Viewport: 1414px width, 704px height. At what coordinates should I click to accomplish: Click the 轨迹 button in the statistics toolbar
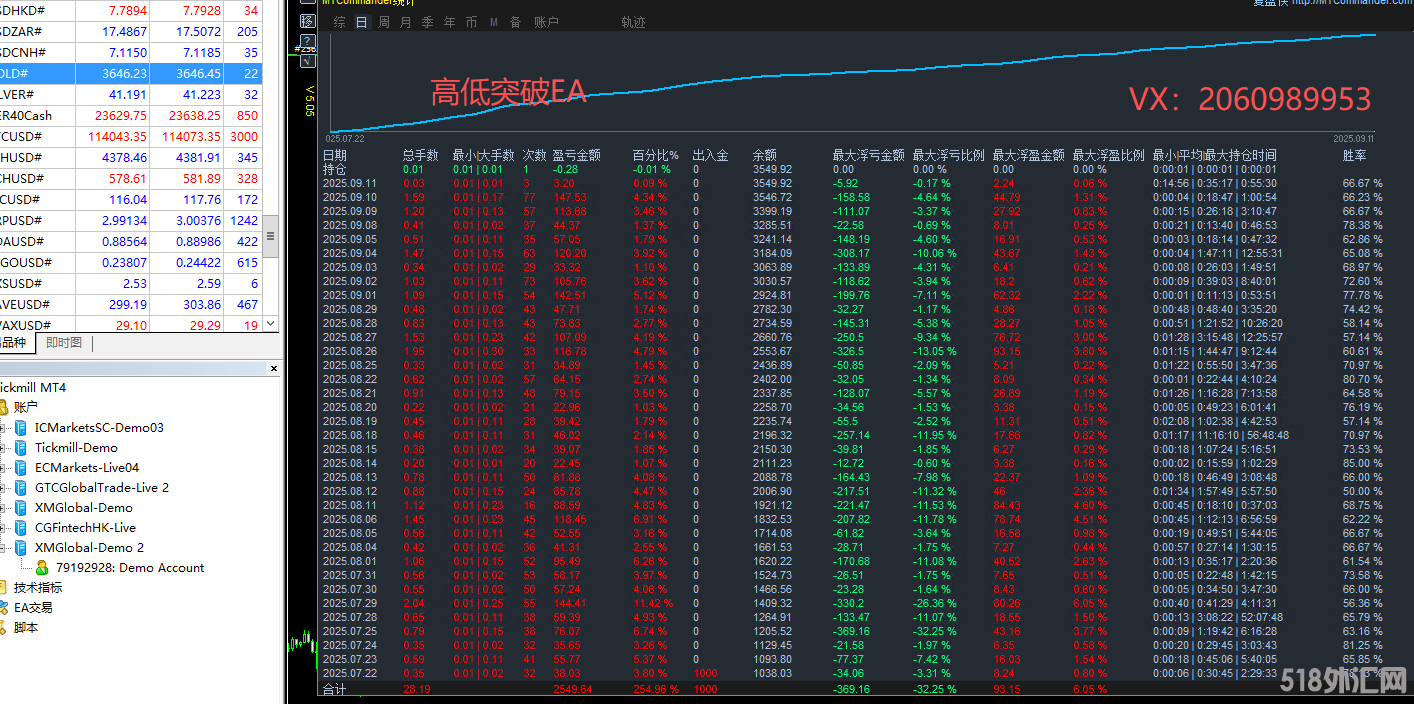point(633,21)
